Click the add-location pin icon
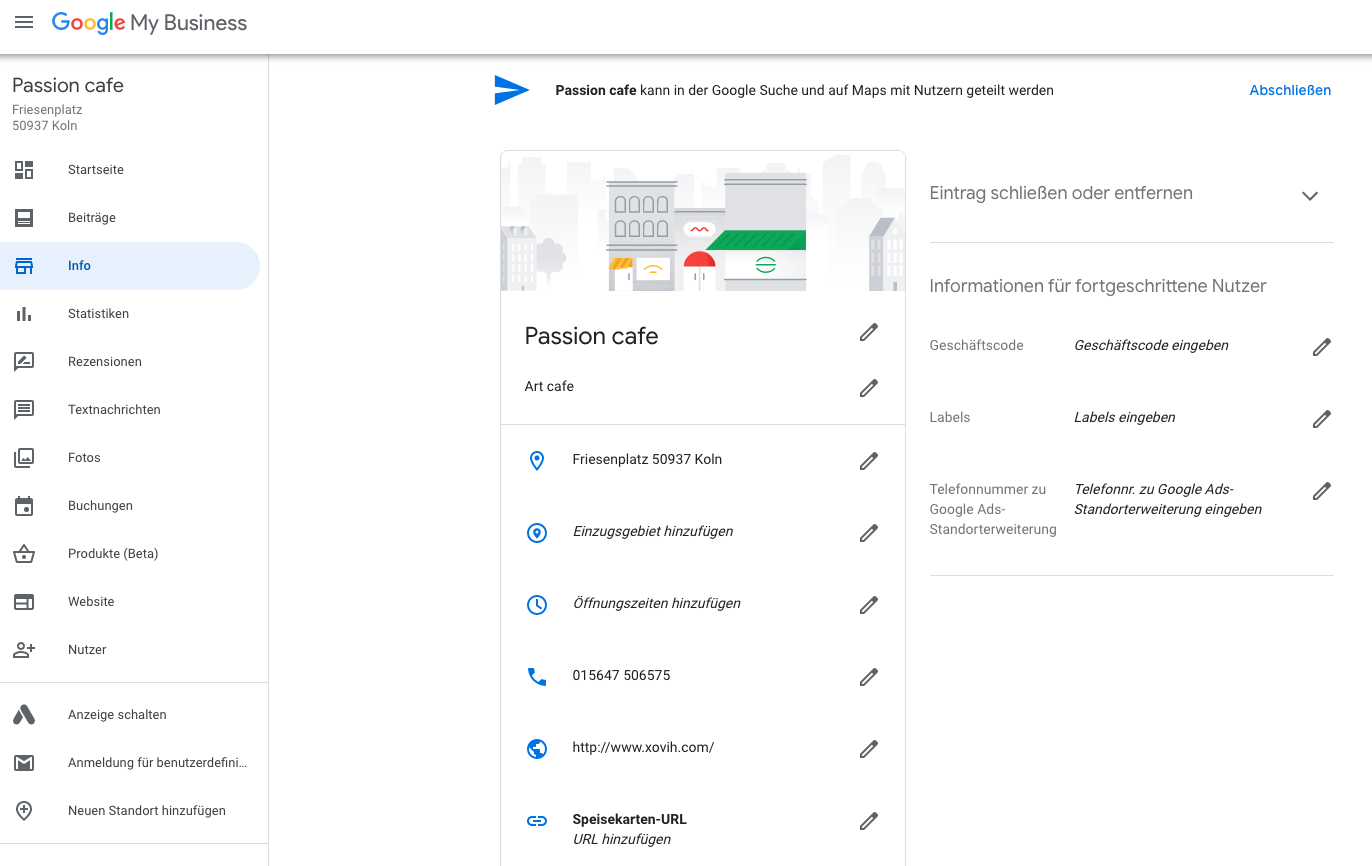Screen dimensions: 1372x866 24,811
